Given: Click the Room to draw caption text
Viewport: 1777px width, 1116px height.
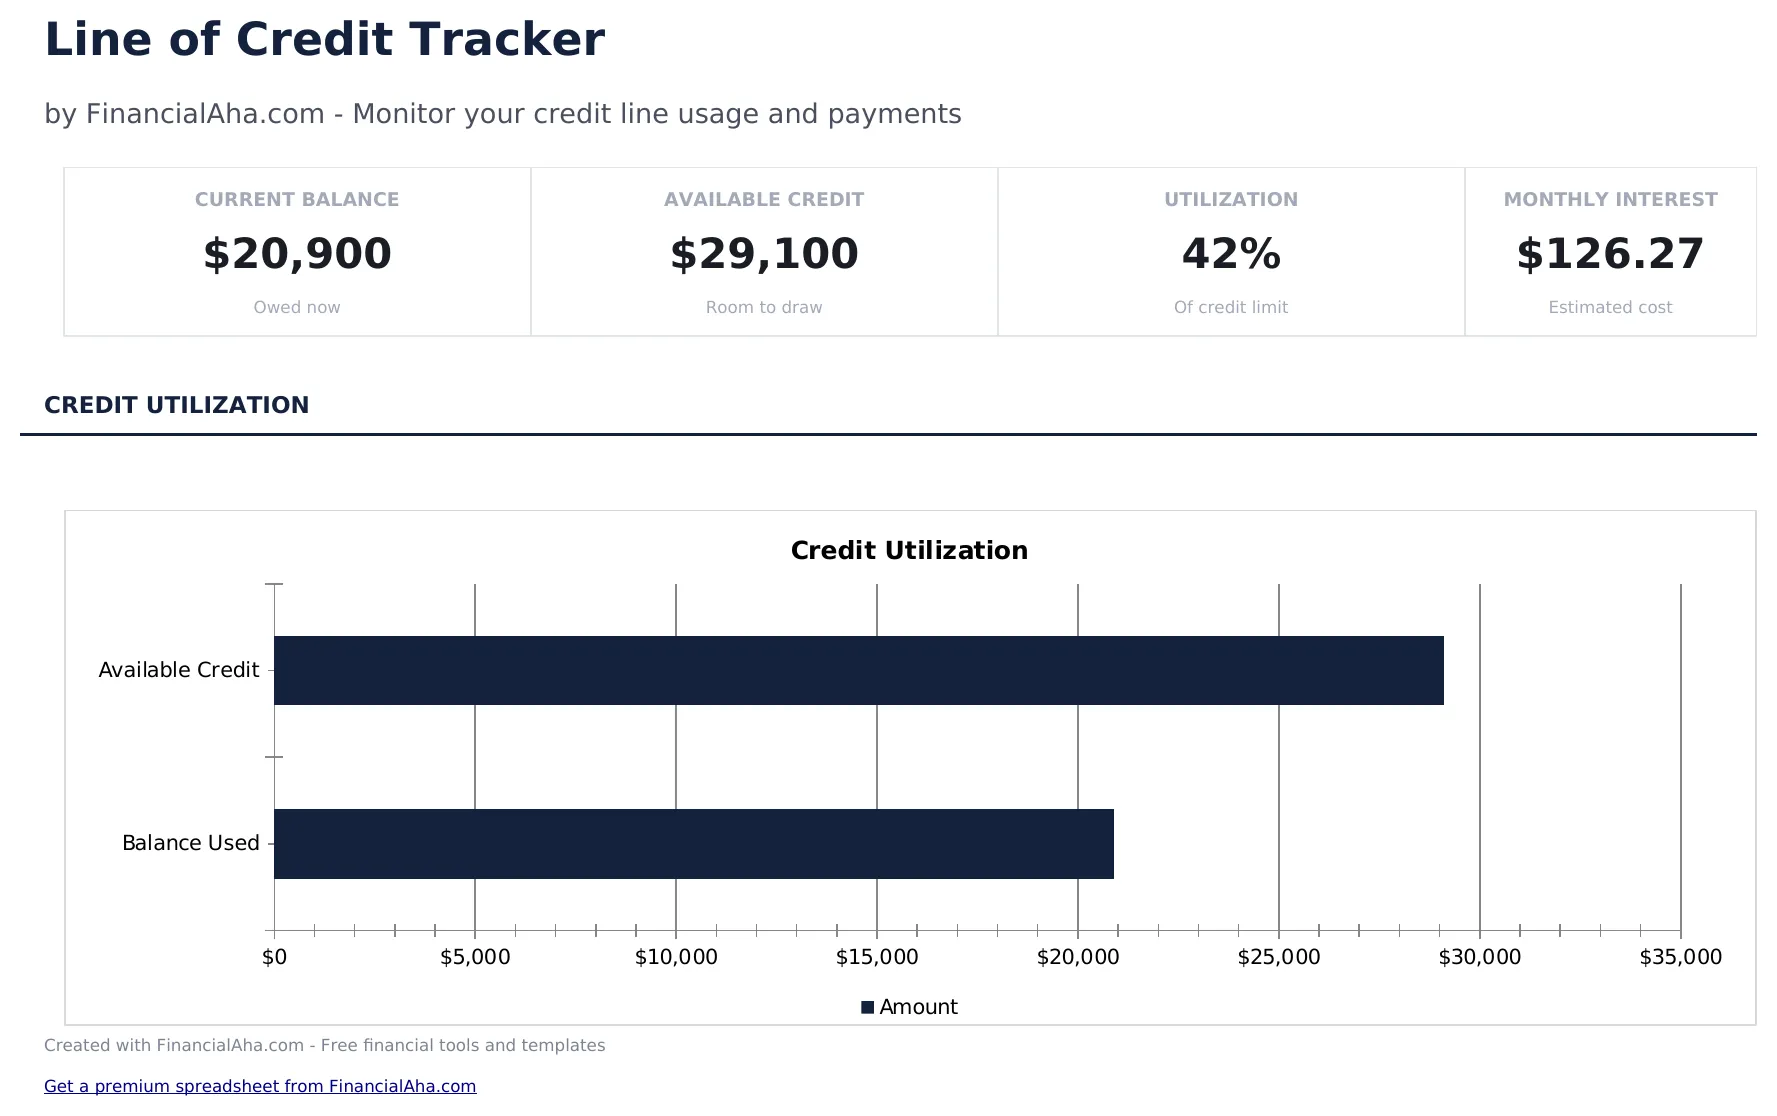Looking at the screenshot, I should click(763, 307).
